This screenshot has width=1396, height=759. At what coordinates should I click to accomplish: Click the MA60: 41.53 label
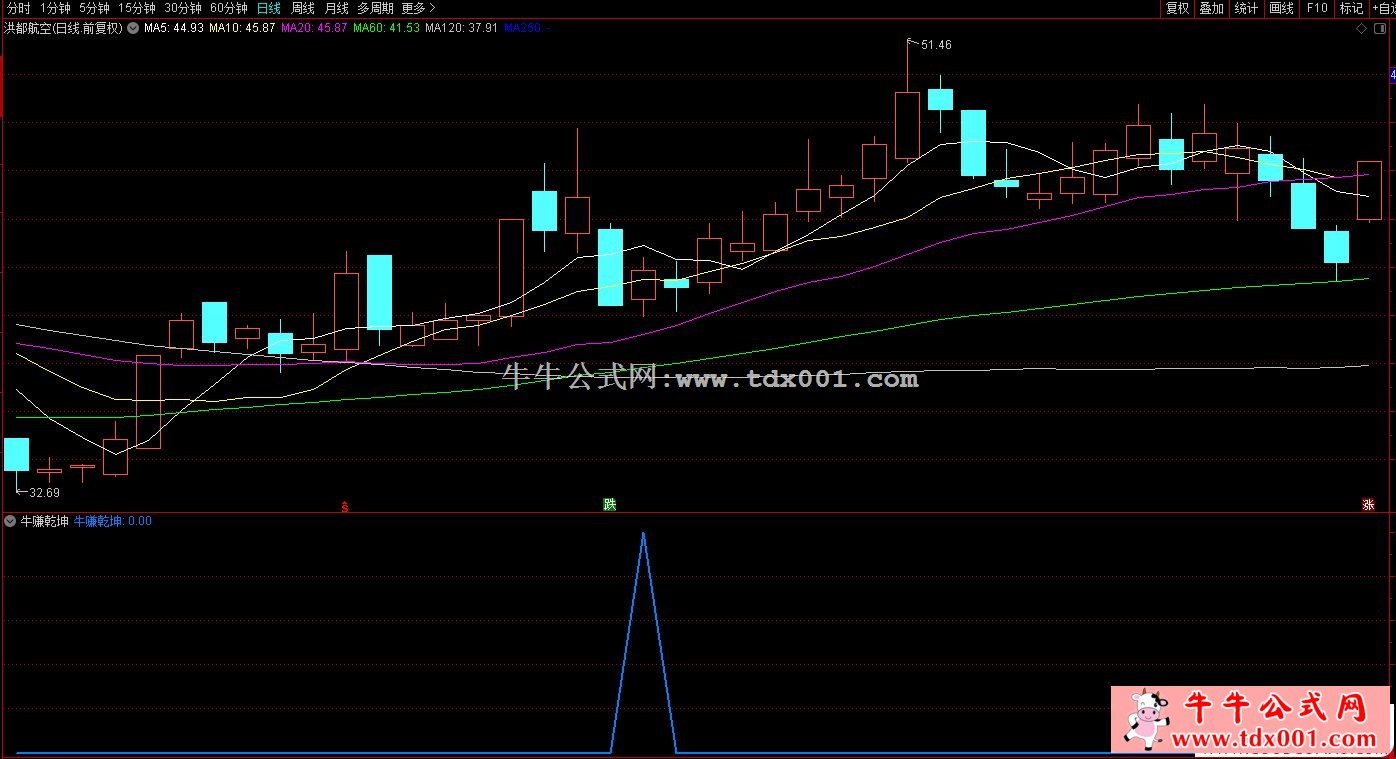point(387,28)
